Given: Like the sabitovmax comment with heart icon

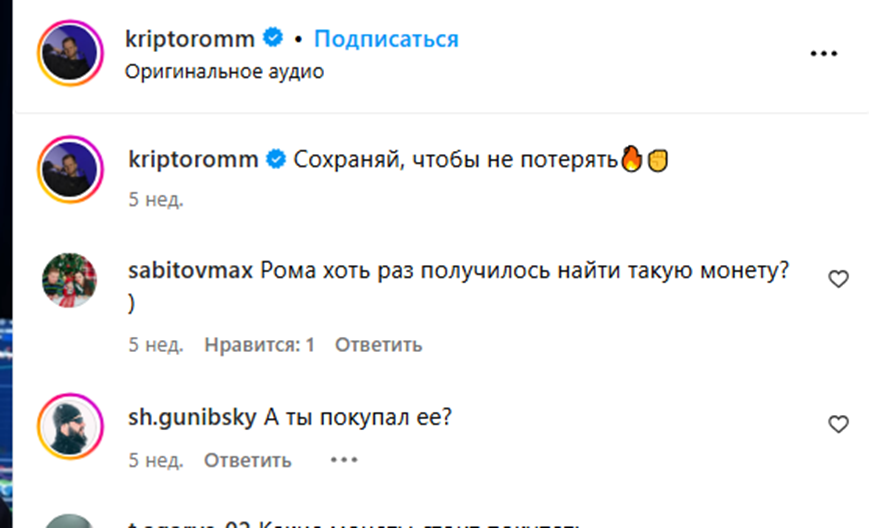Looking at the screenshot, I should click(838, 280).
